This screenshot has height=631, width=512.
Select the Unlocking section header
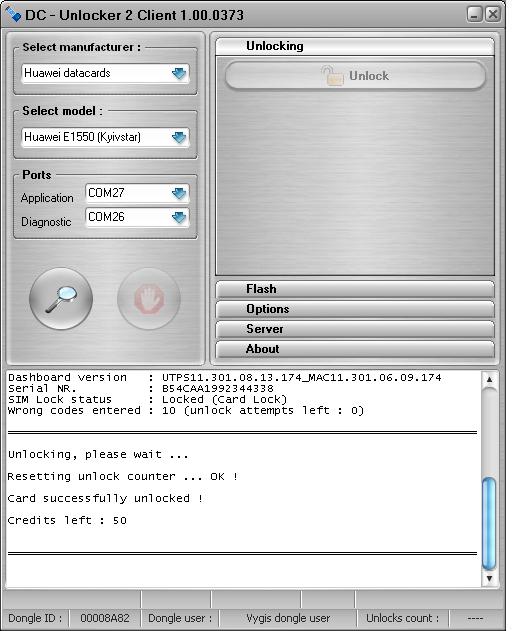click(x=355, y=46)
